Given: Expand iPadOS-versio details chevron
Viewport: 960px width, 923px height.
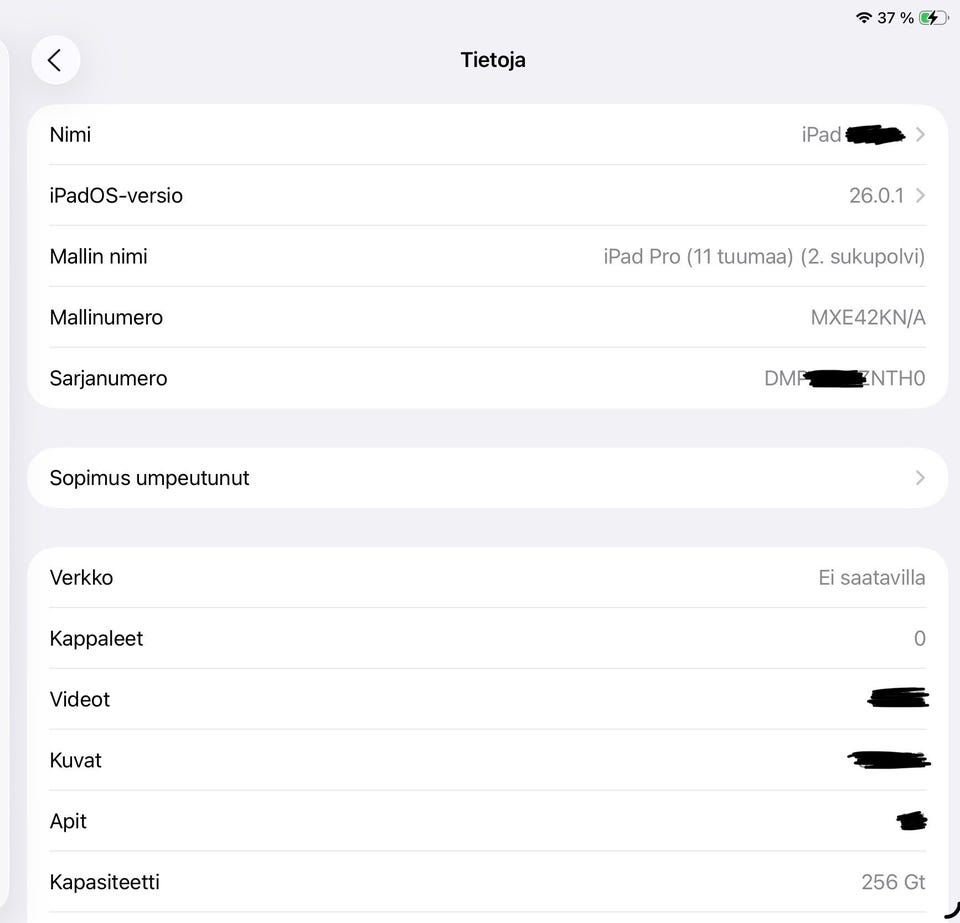Looking at the screenshot, I should [920, 196].
